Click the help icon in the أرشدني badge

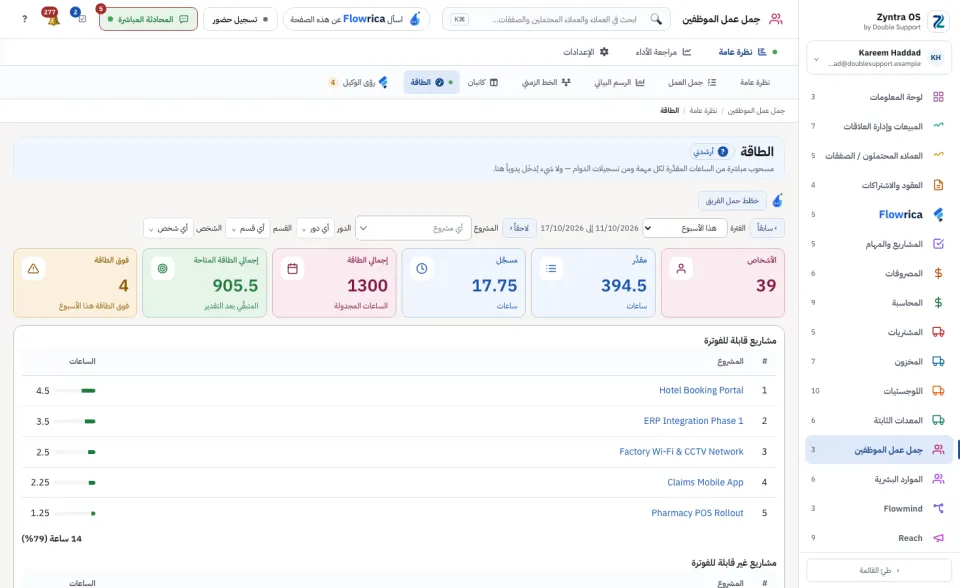pyautogui.click(x=723, y=151)
